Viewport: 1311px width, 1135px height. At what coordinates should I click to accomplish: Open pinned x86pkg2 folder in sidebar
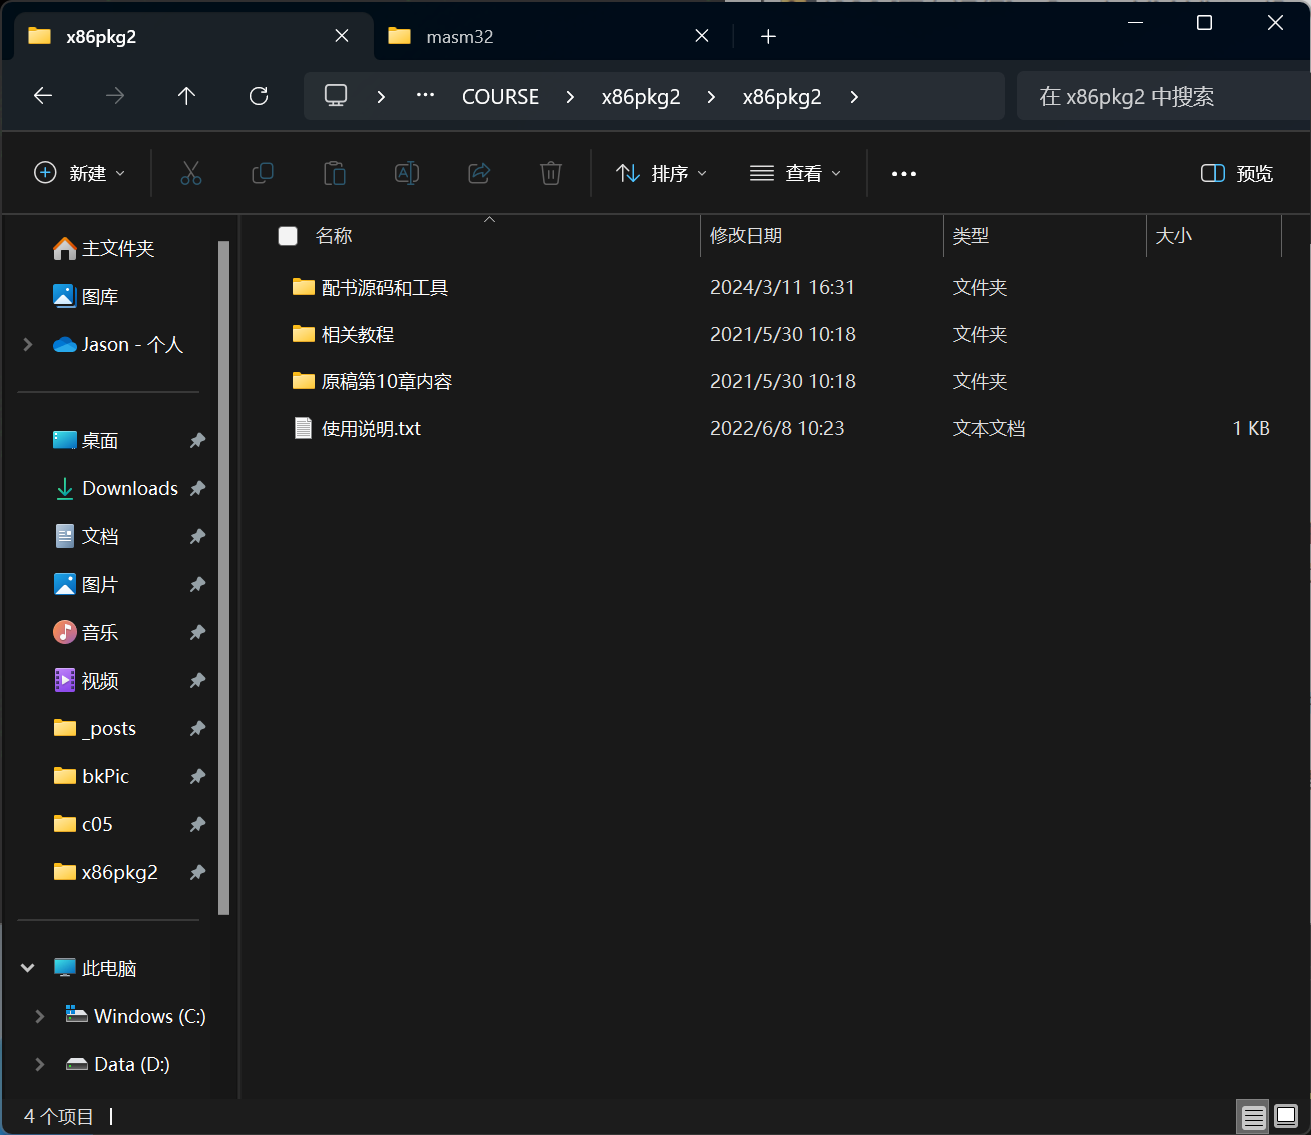tap(119, 872)
